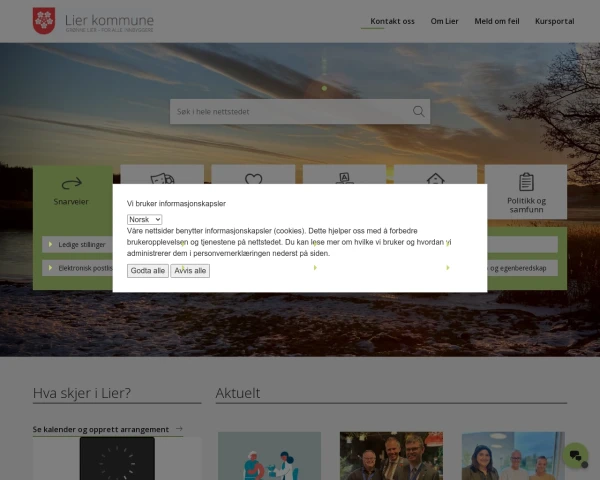Open the Norsk language dropdown

(144, 219)
